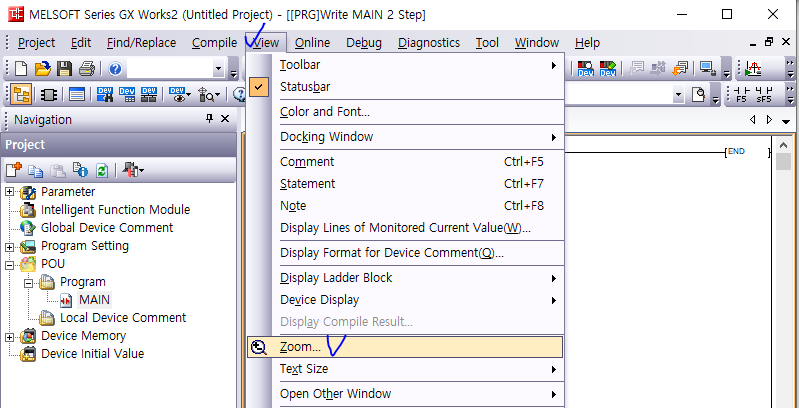The height and width of the screenshot is (408, 799).
Task: Open the dropdown next to Help icon
Action: click(x=219, y=68)
